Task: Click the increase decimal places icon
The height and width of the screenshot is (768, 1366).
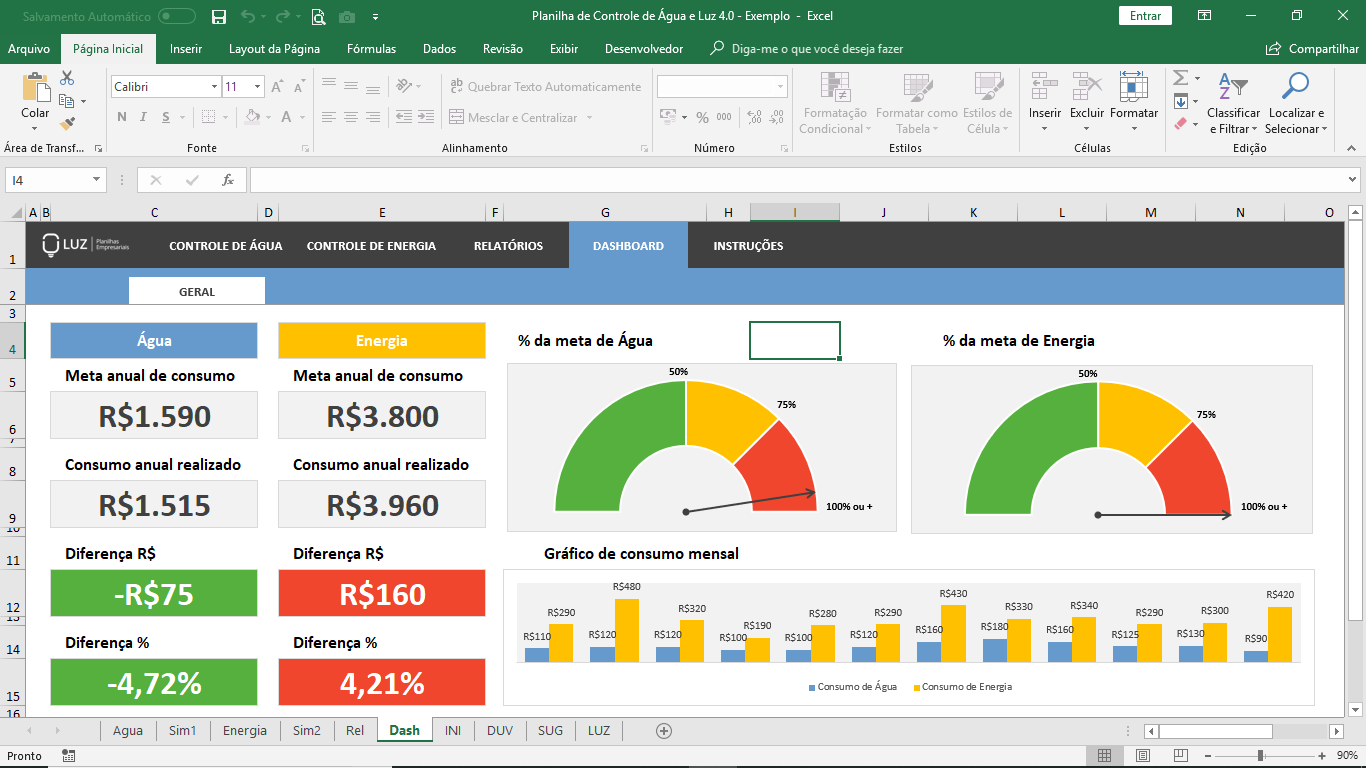Action: point(754,117)
